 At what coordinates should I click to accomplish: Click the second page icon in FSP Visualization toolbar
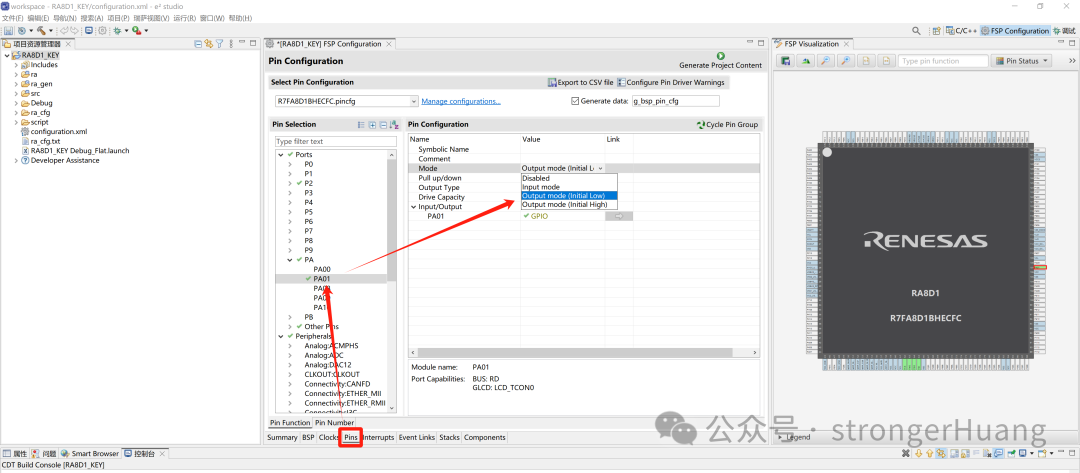[885, 61]
